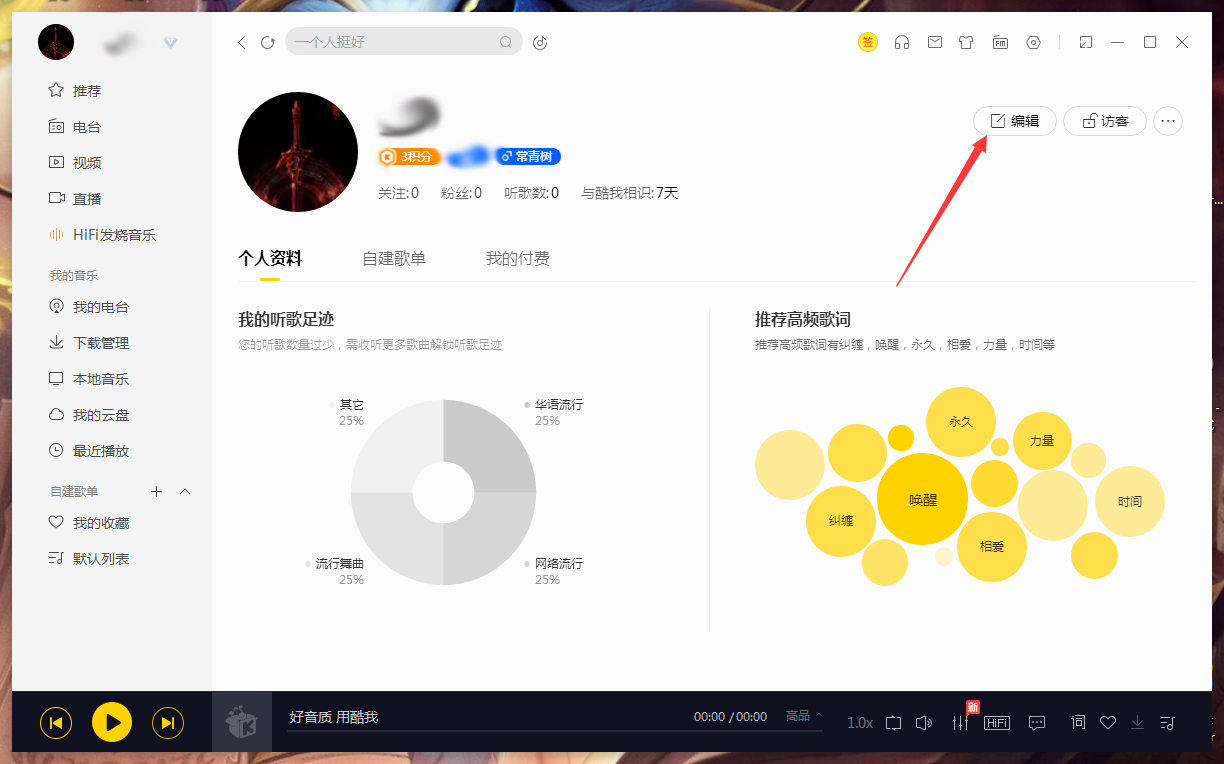Open the 访客 visitors page
The width and height of the screenshot is (1224, 764).
[x=1104, y=120]
